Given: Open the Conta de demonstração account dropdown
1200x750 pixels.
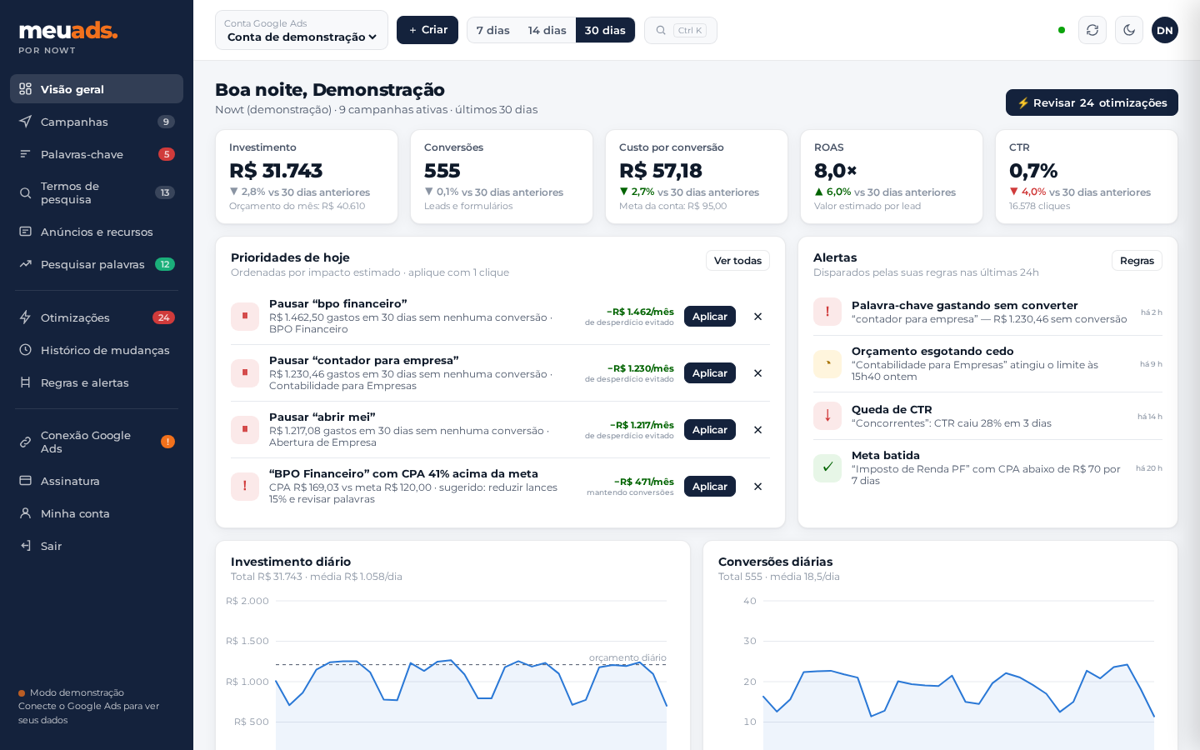Looking at the screenshot, I should [302, 30].
